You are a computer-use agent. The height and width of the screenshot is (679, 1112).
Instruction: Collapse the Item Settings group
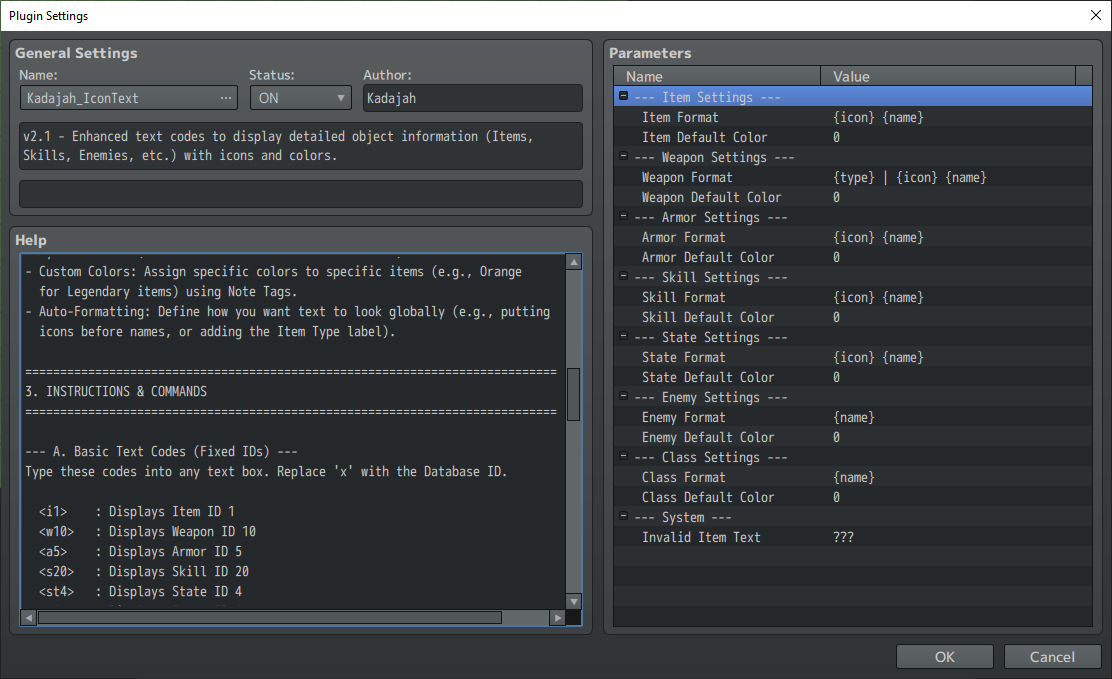click(x=624, y=97)
